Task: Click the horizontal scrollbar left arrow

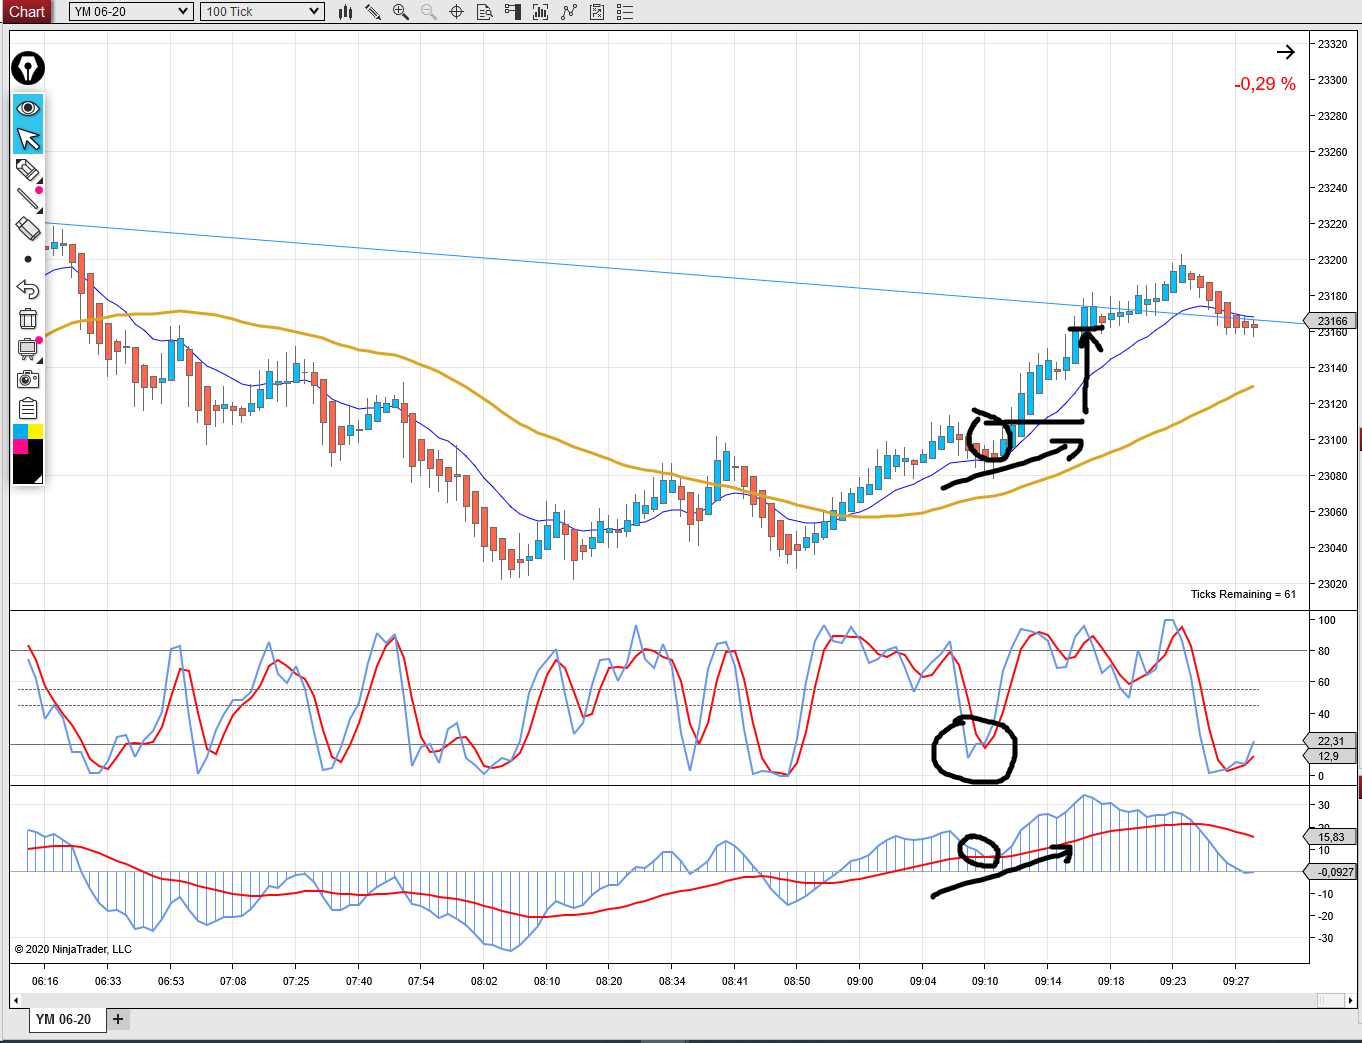Action: tap(16, 1000)
